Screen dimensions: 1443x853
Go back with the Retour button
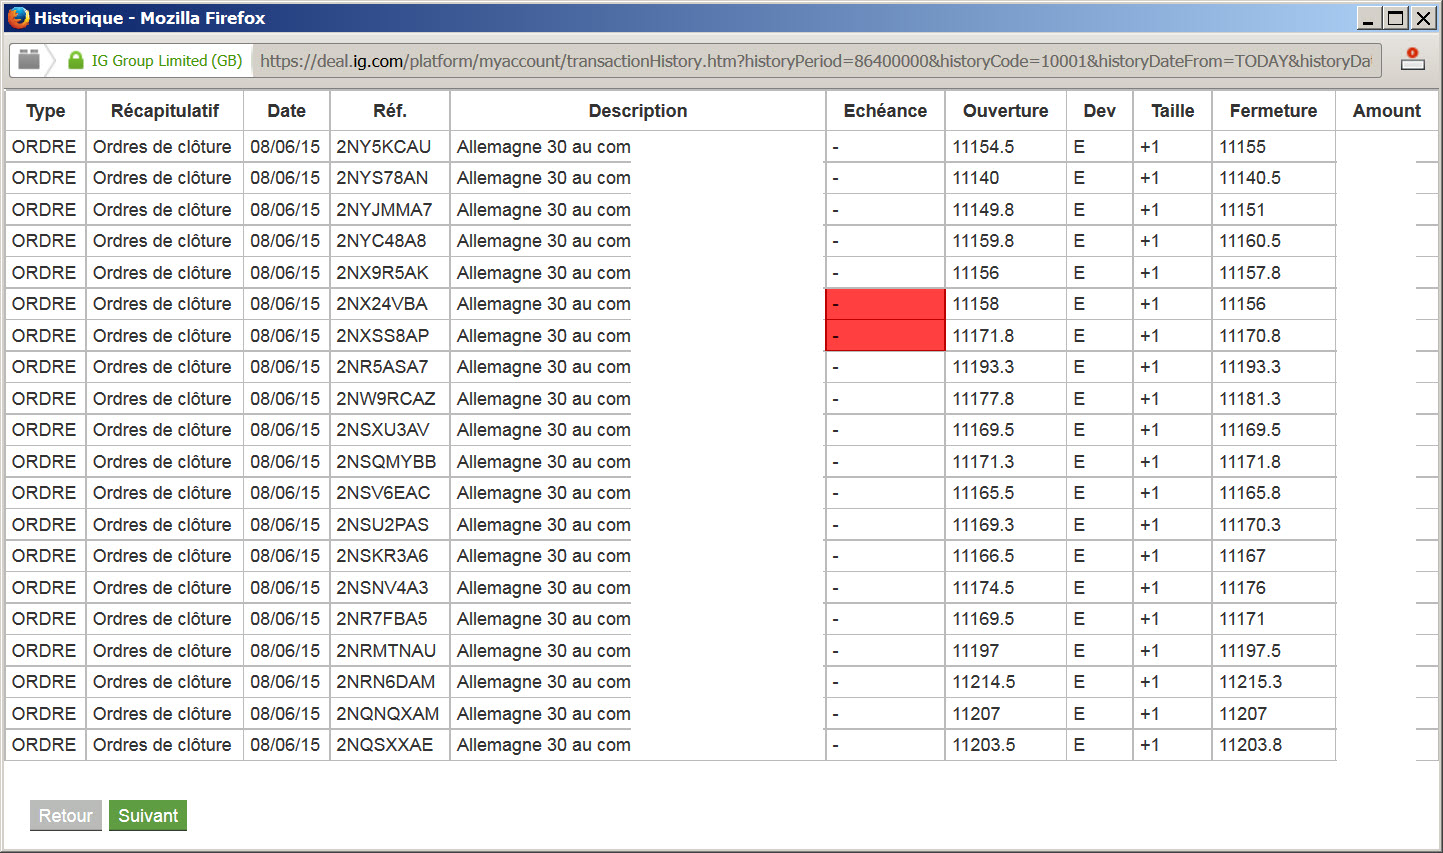point(66,816)
